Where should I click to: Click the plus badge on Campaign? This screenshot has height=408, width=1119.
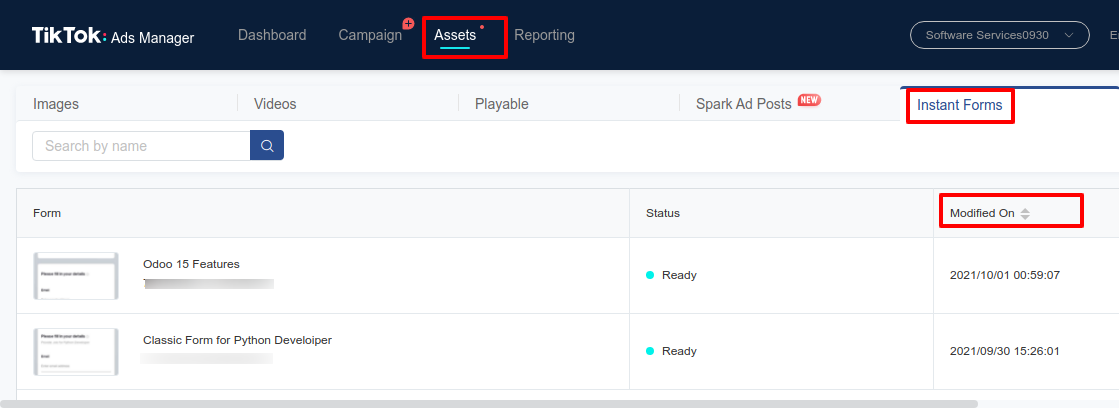point(408,24)
